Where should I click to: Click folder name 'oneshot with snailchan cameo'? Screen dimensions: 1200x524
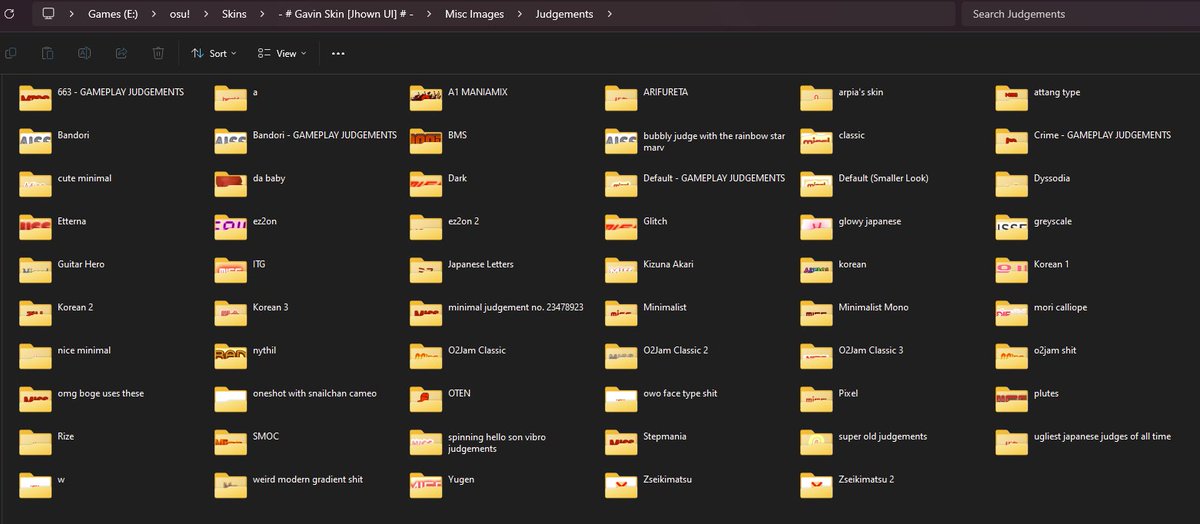pyautogui.click(x=315, y=394)
